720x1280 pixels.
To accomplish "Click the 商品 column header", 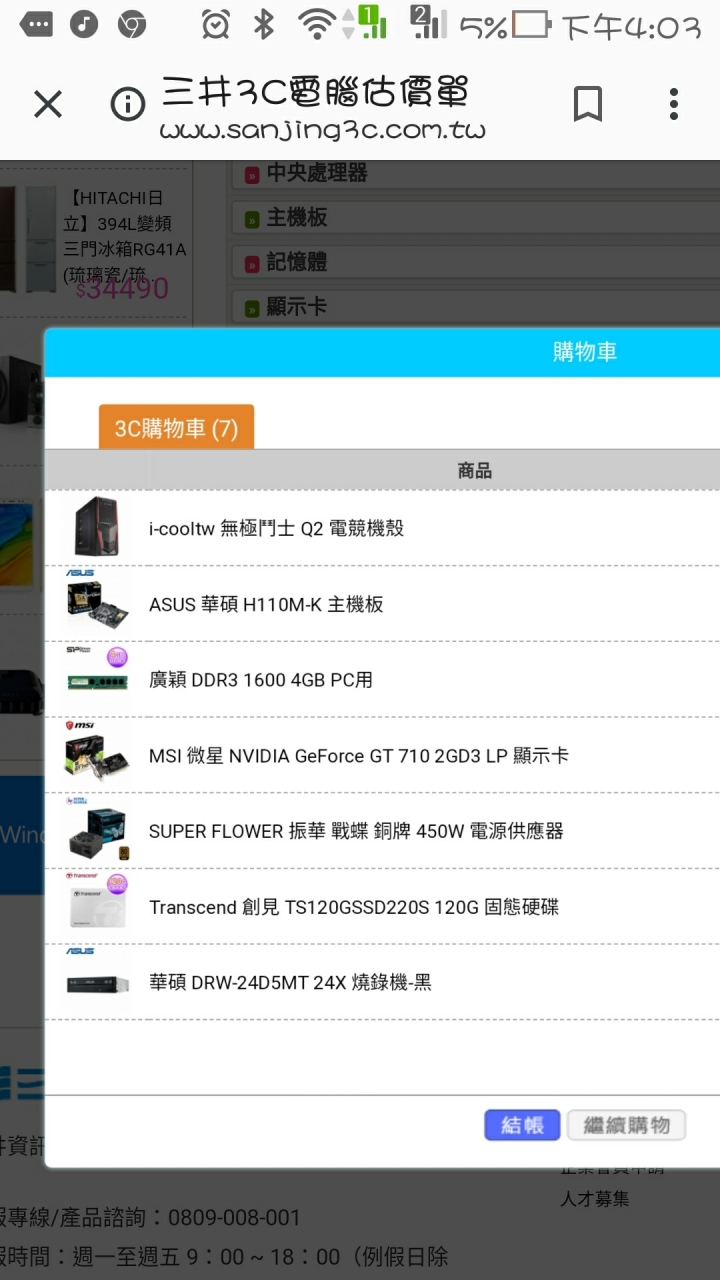I will click(x=475, y=470).
